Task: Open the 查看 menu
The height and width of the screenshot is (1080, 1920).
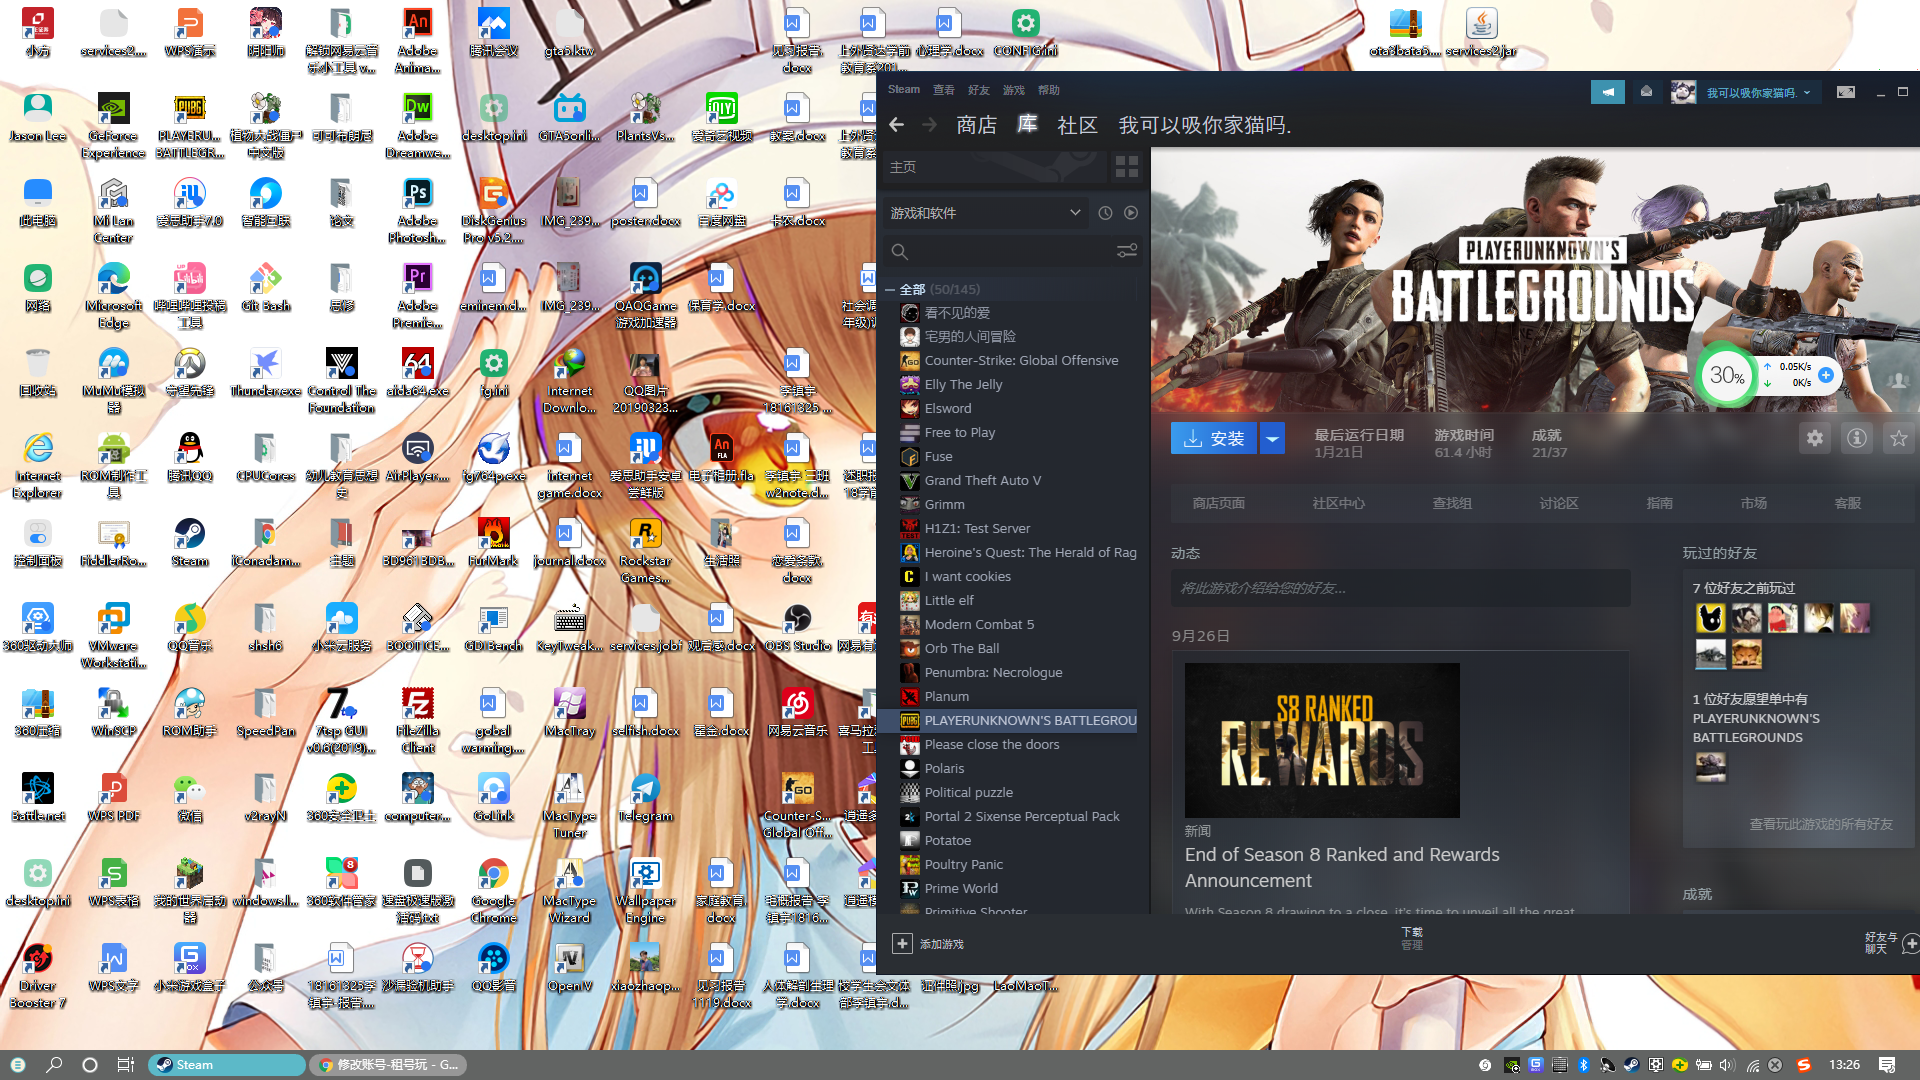Action: point(944,90)
